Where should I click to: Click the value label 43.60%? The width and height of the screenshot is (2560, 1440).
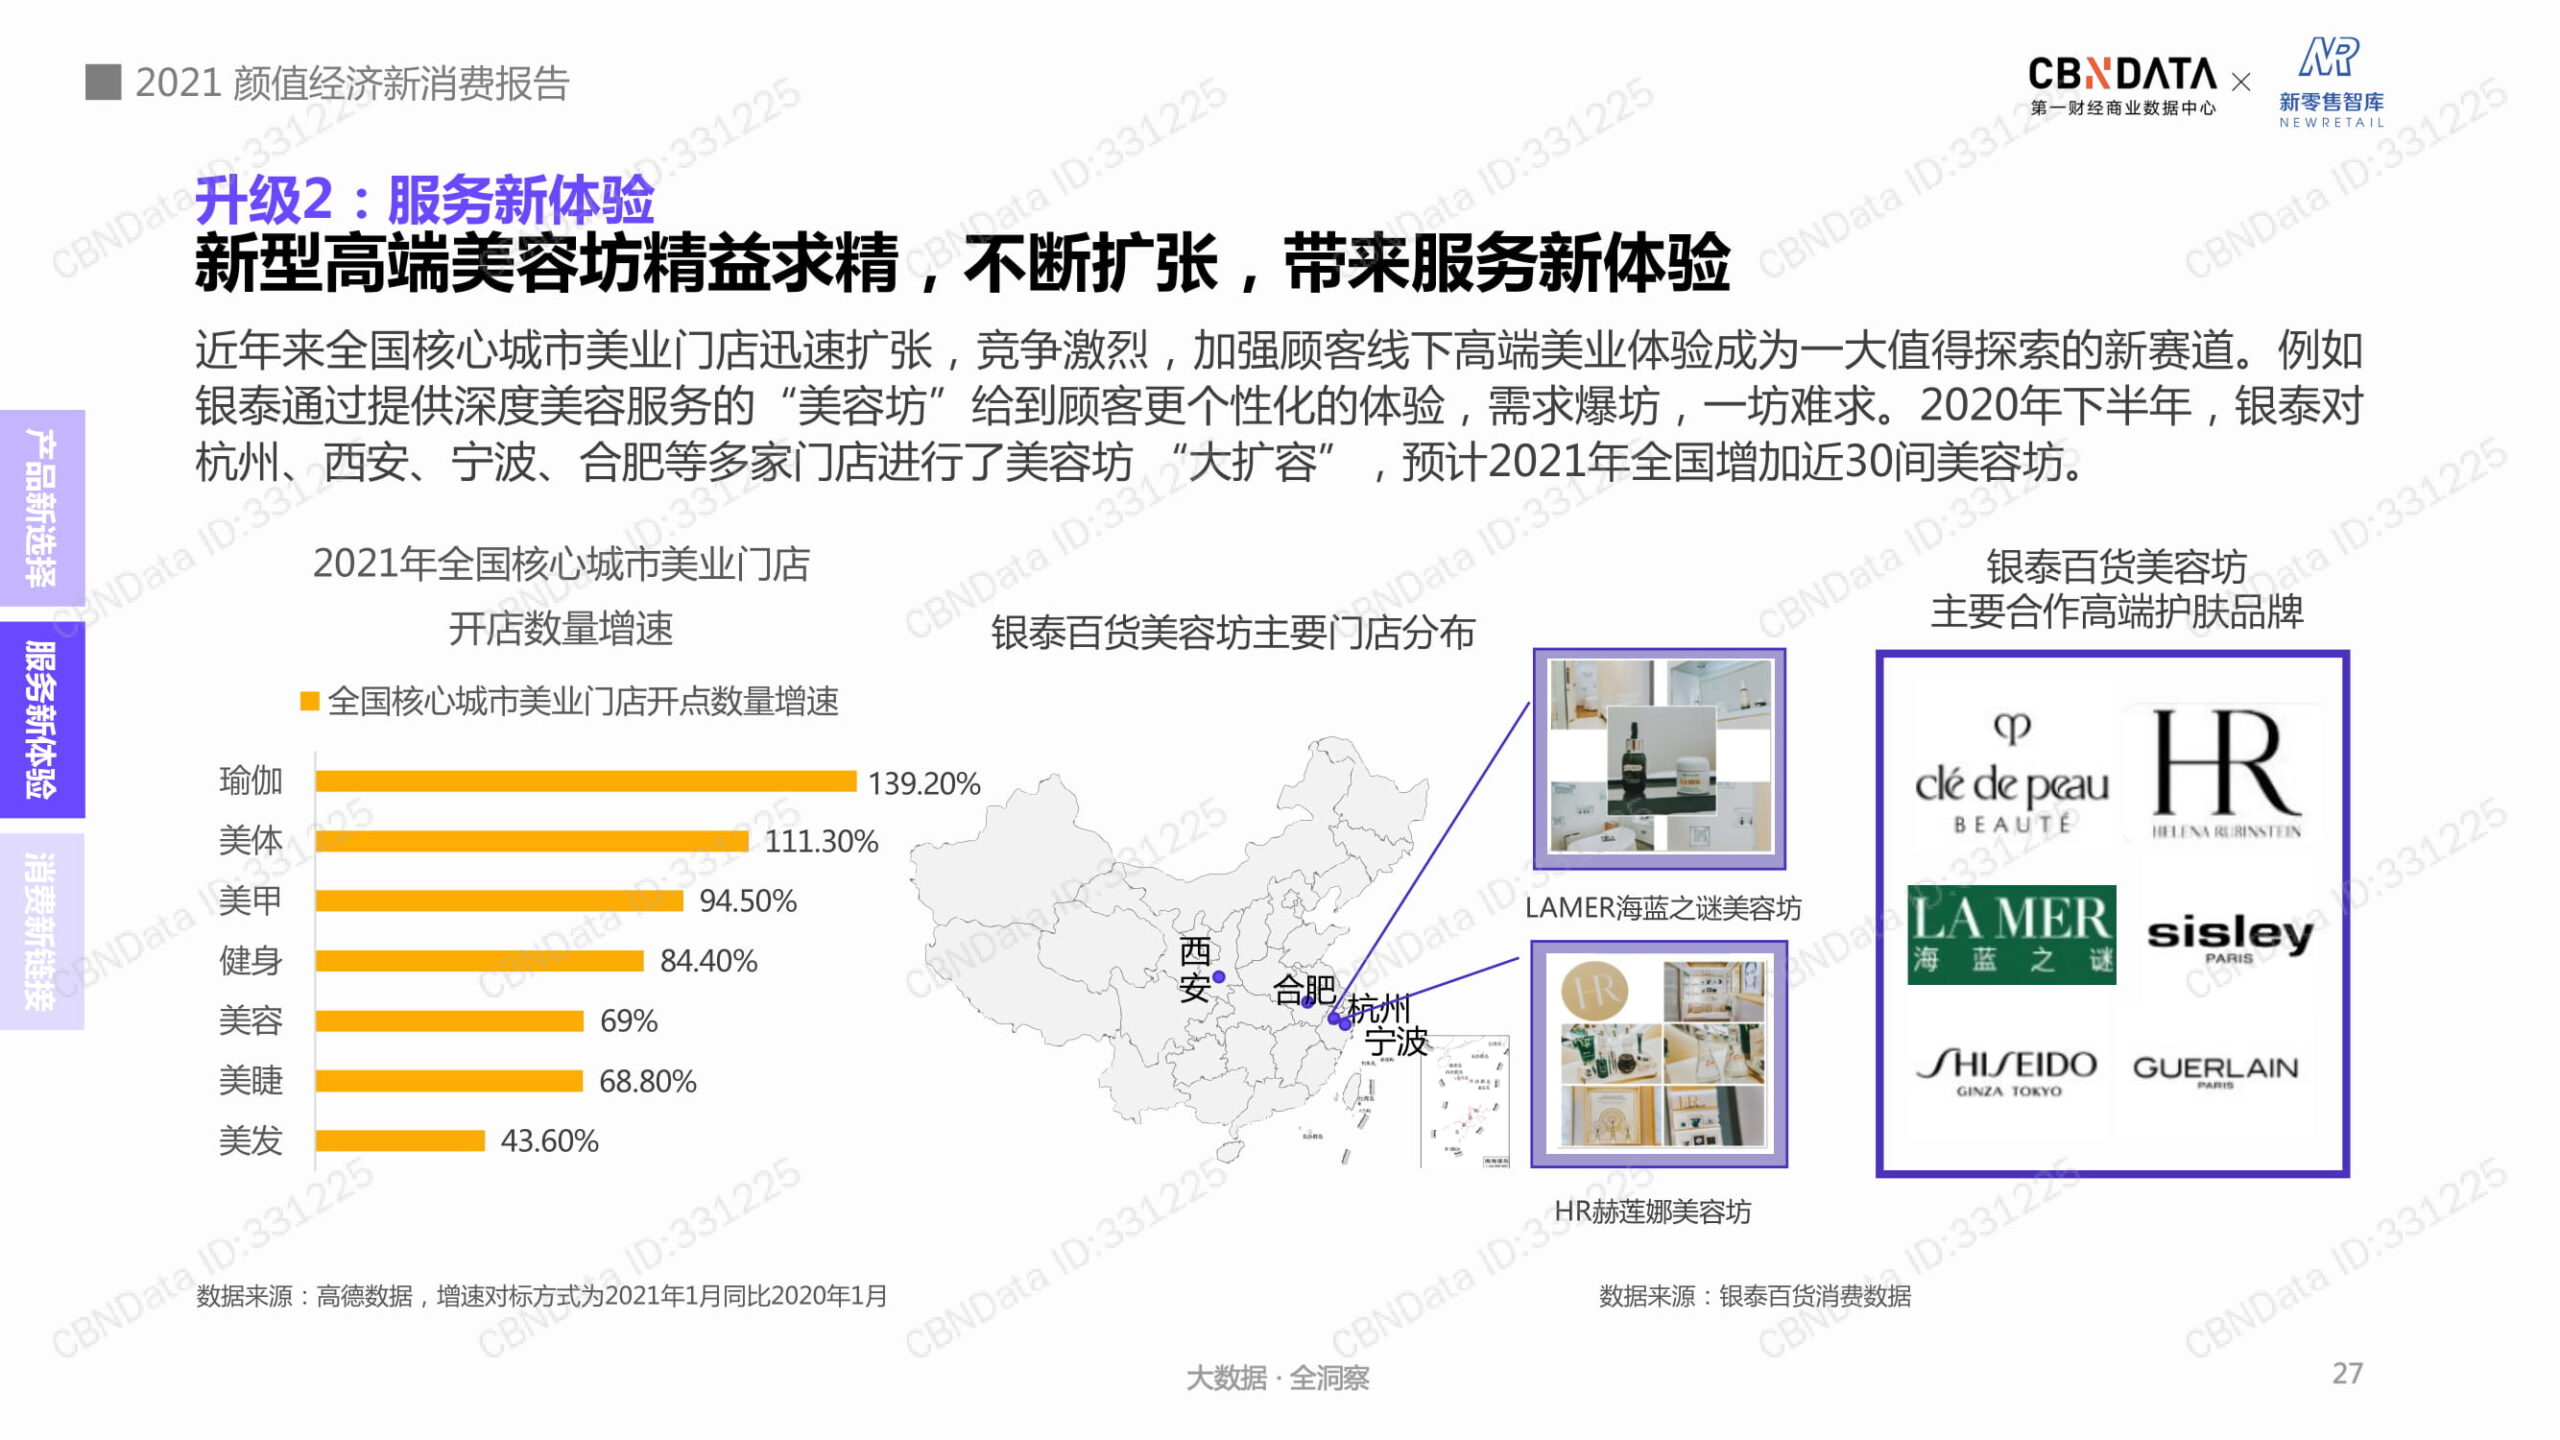coord(549,1141)
